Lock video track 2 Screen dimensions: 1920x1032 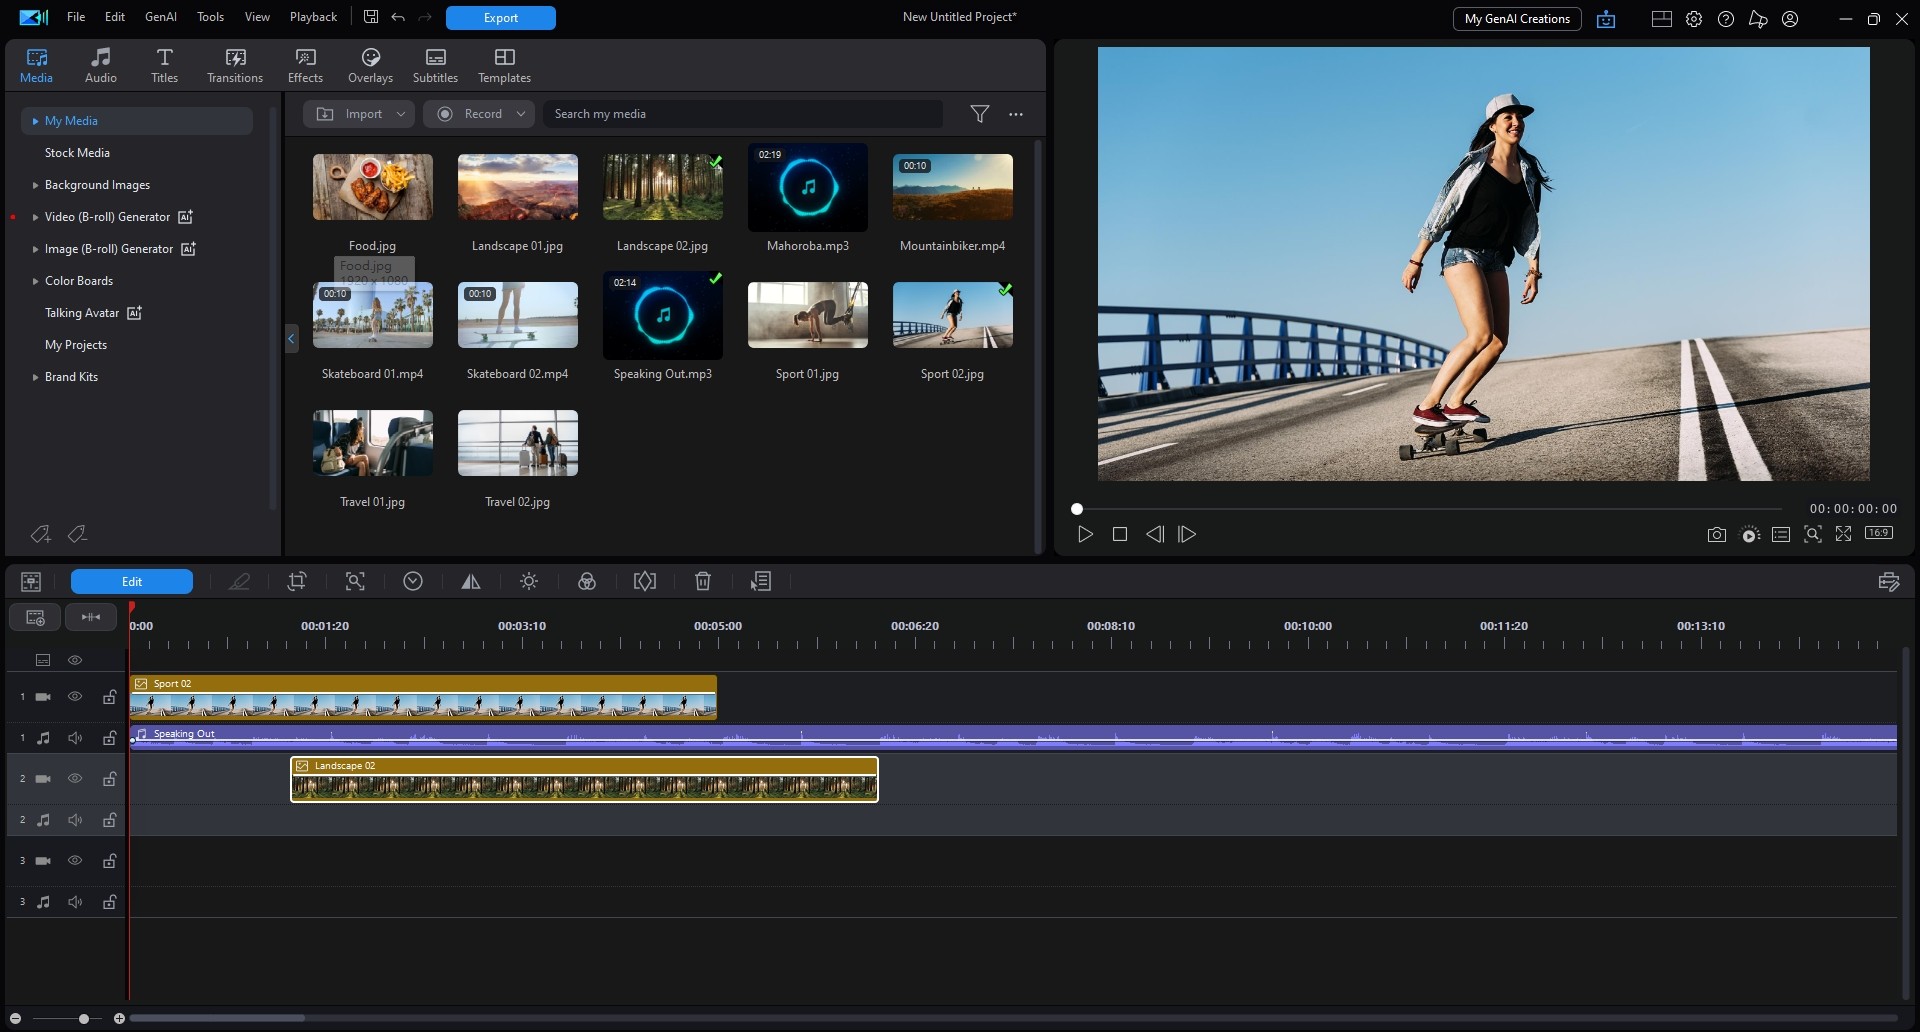[x=109, y=779]
